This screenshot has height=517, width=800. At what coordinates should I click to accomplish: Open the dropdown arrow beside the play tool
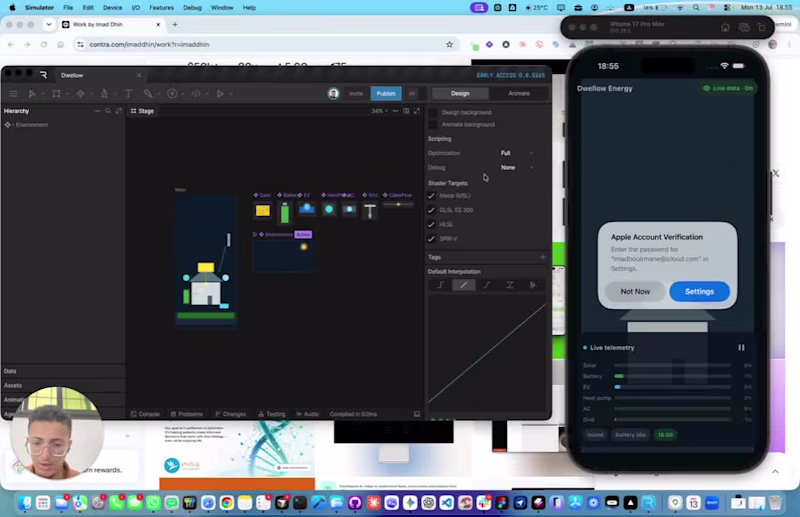(231, 94)
